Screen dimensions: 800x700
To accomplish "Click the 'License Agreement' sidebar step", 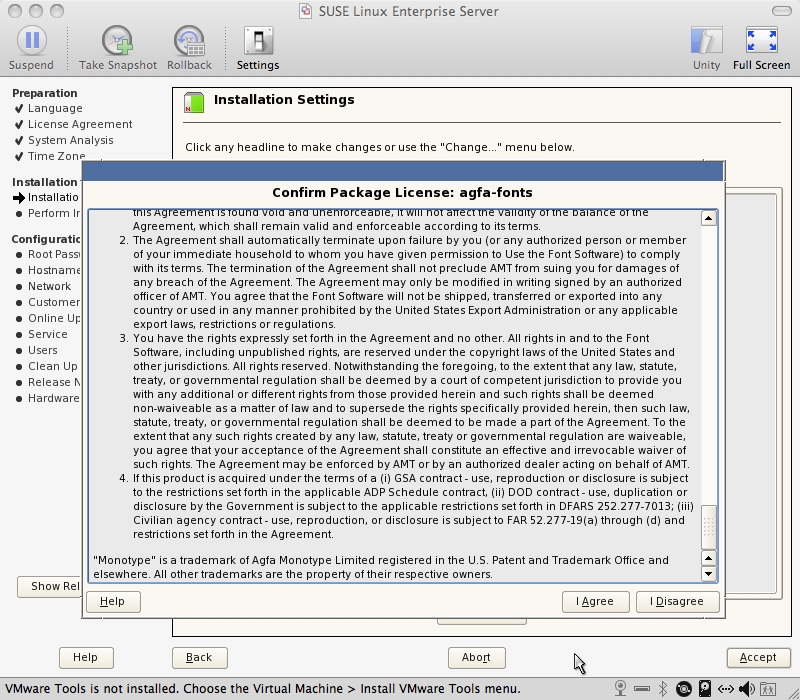I will (x=80, y=124).
